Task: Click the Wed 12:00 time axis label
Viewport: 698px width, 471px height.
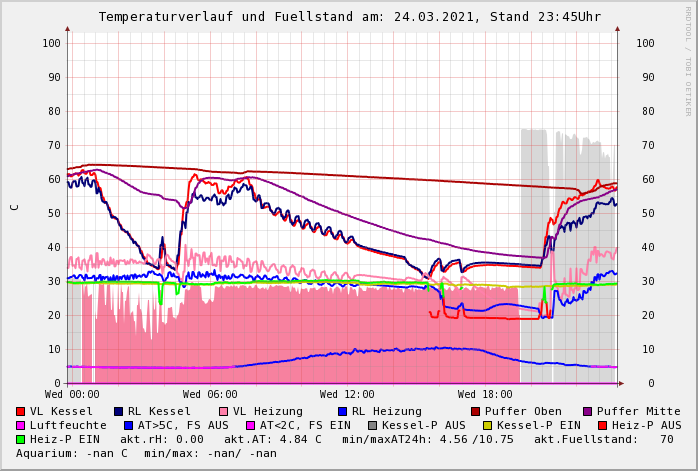Action: point(347,394)
